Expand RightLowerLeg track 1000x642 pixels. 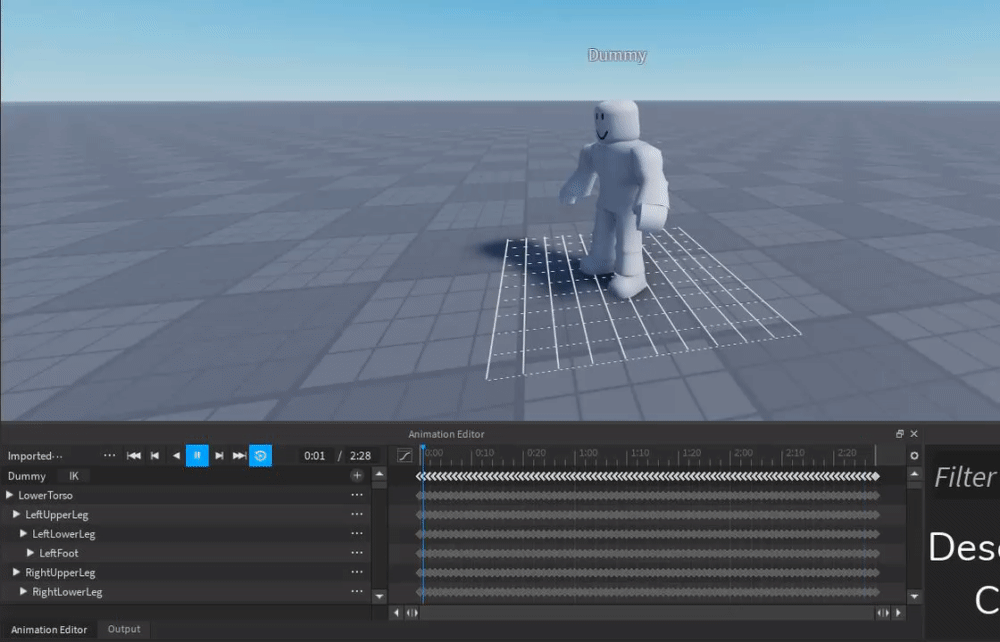24,591
